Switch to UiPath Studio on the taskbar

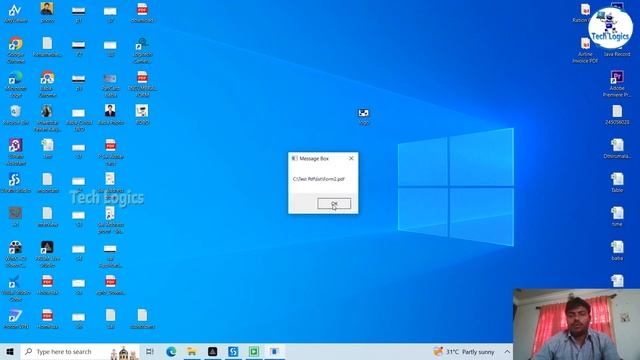233,351
